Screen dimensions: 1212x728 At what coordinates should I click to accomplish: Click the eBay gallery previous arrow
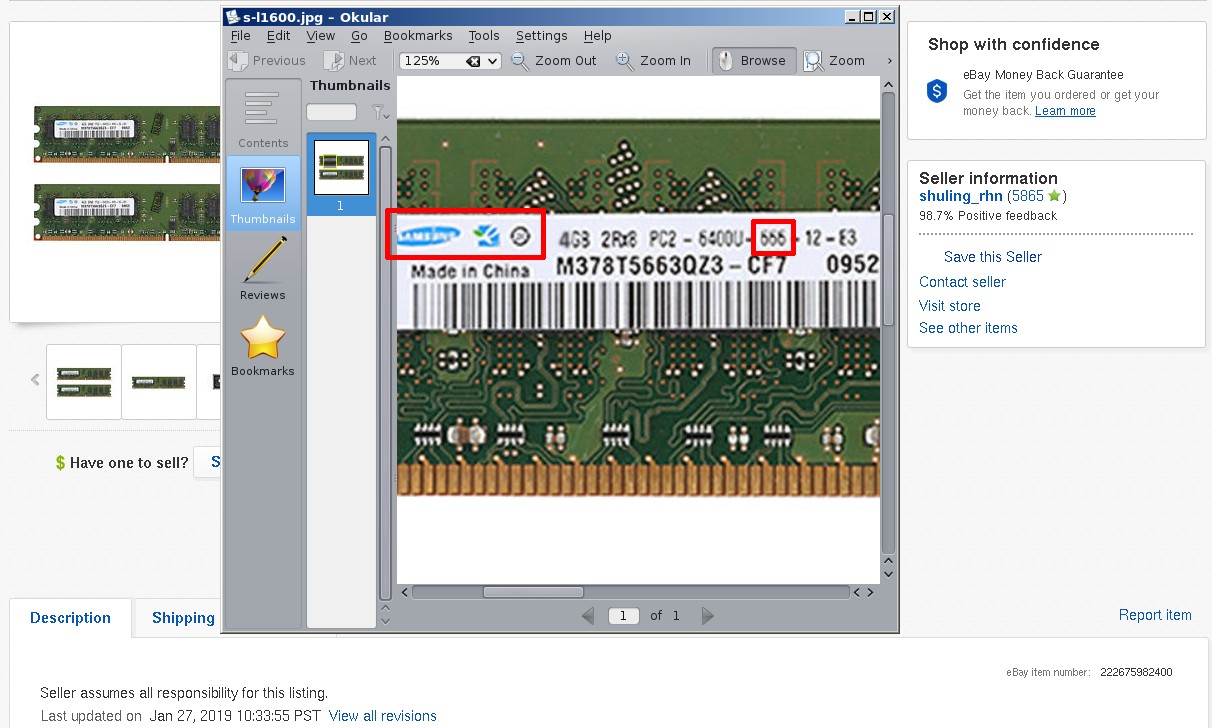click(x=34, y=380)
